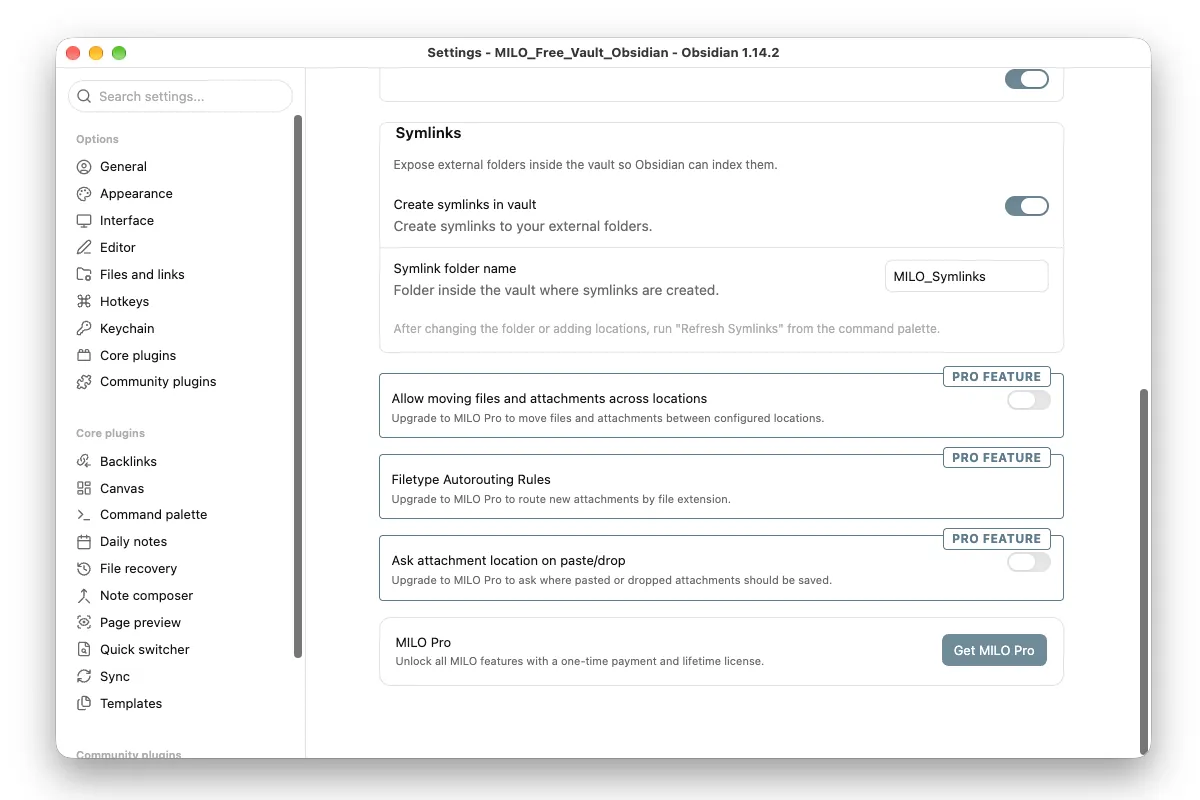This screenshot has height=800, width=1200.
Task: Click the Filetype Autorouting Rules heading
Action: pos(471,480)
